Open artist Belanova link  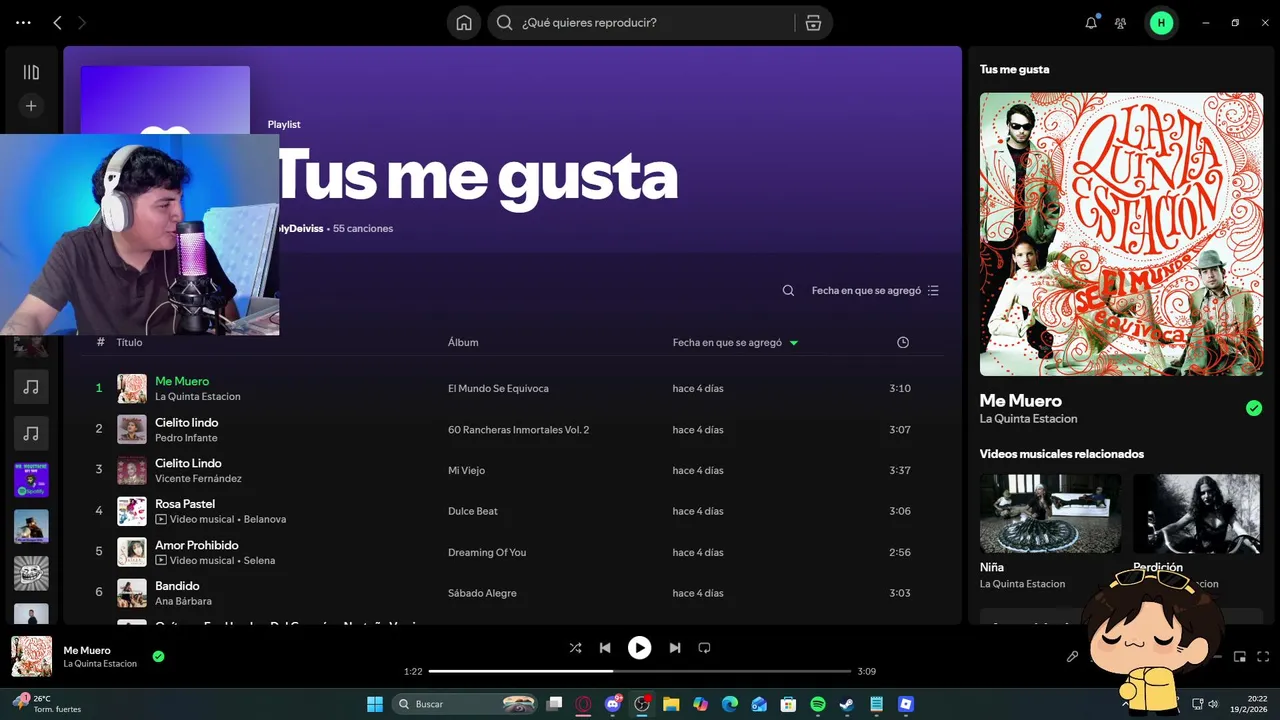[x=265, y=519]
